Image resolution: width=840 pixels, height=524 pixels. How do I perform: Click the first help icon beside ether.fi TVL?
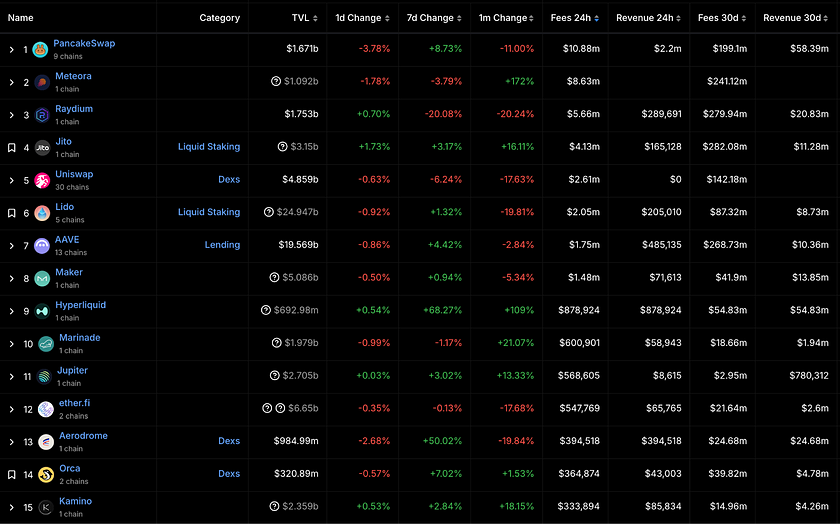click(x=267, y=408)
